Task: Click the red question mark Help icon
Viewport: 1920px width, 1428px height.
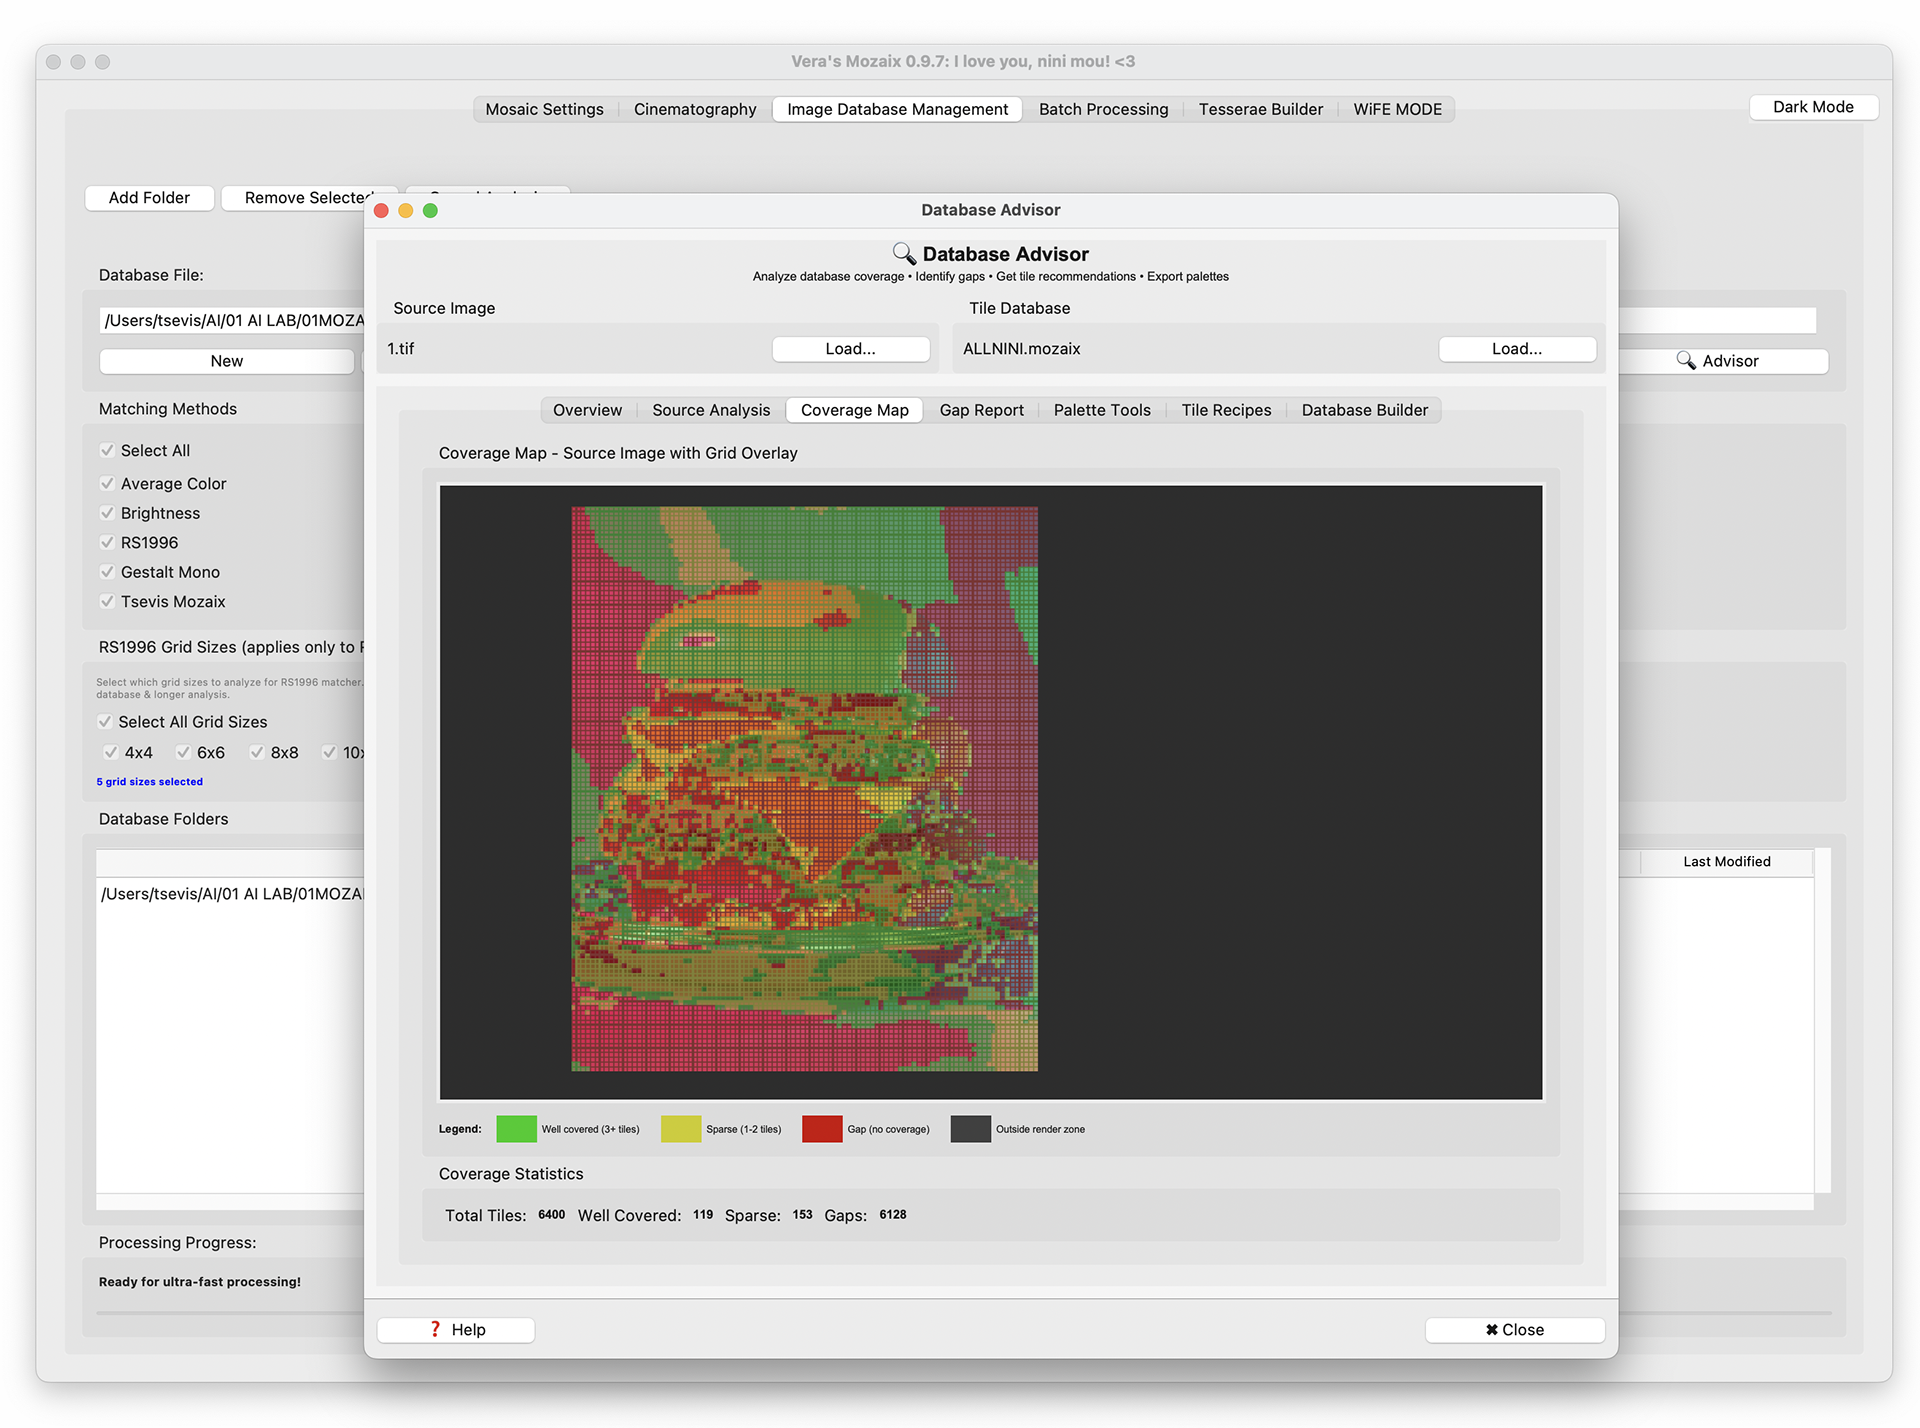Action: pyautogui.click(x=435, y=1329)
